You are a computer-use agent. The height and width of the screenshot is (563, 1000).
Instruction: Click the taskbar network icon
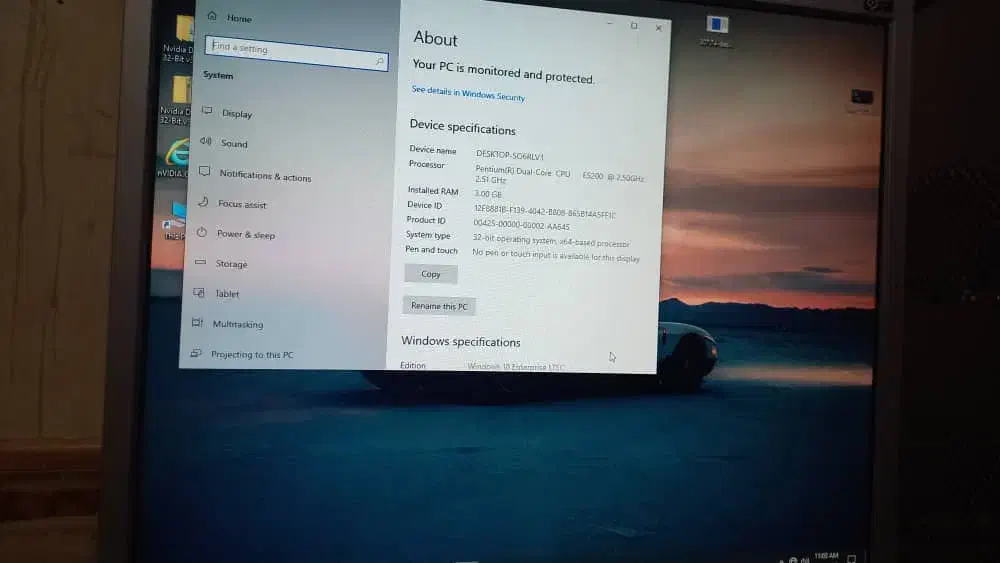click(x=793, y=560)
